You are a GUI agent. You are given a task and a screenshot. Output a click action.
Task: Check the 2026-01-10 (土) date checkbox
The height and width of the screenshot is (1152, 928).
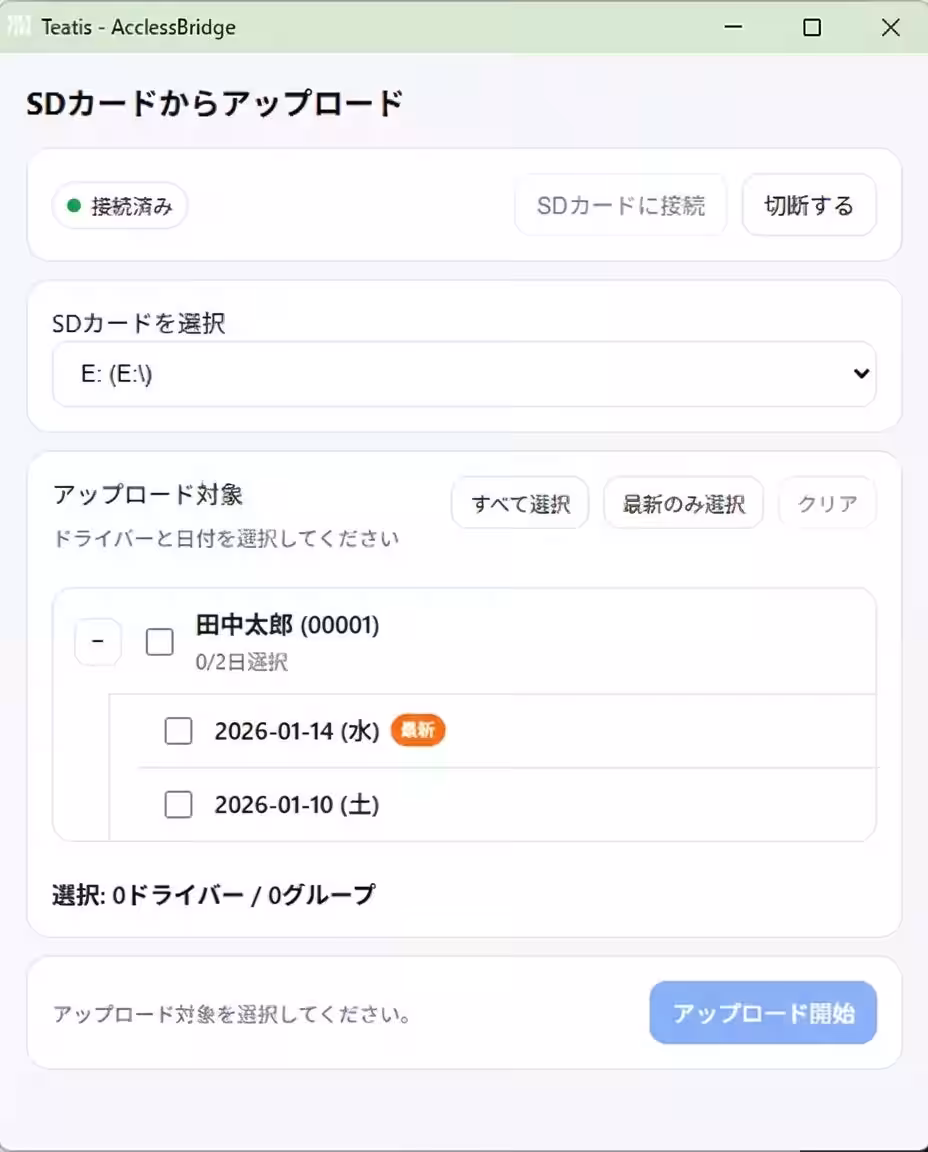pos(178,804)
